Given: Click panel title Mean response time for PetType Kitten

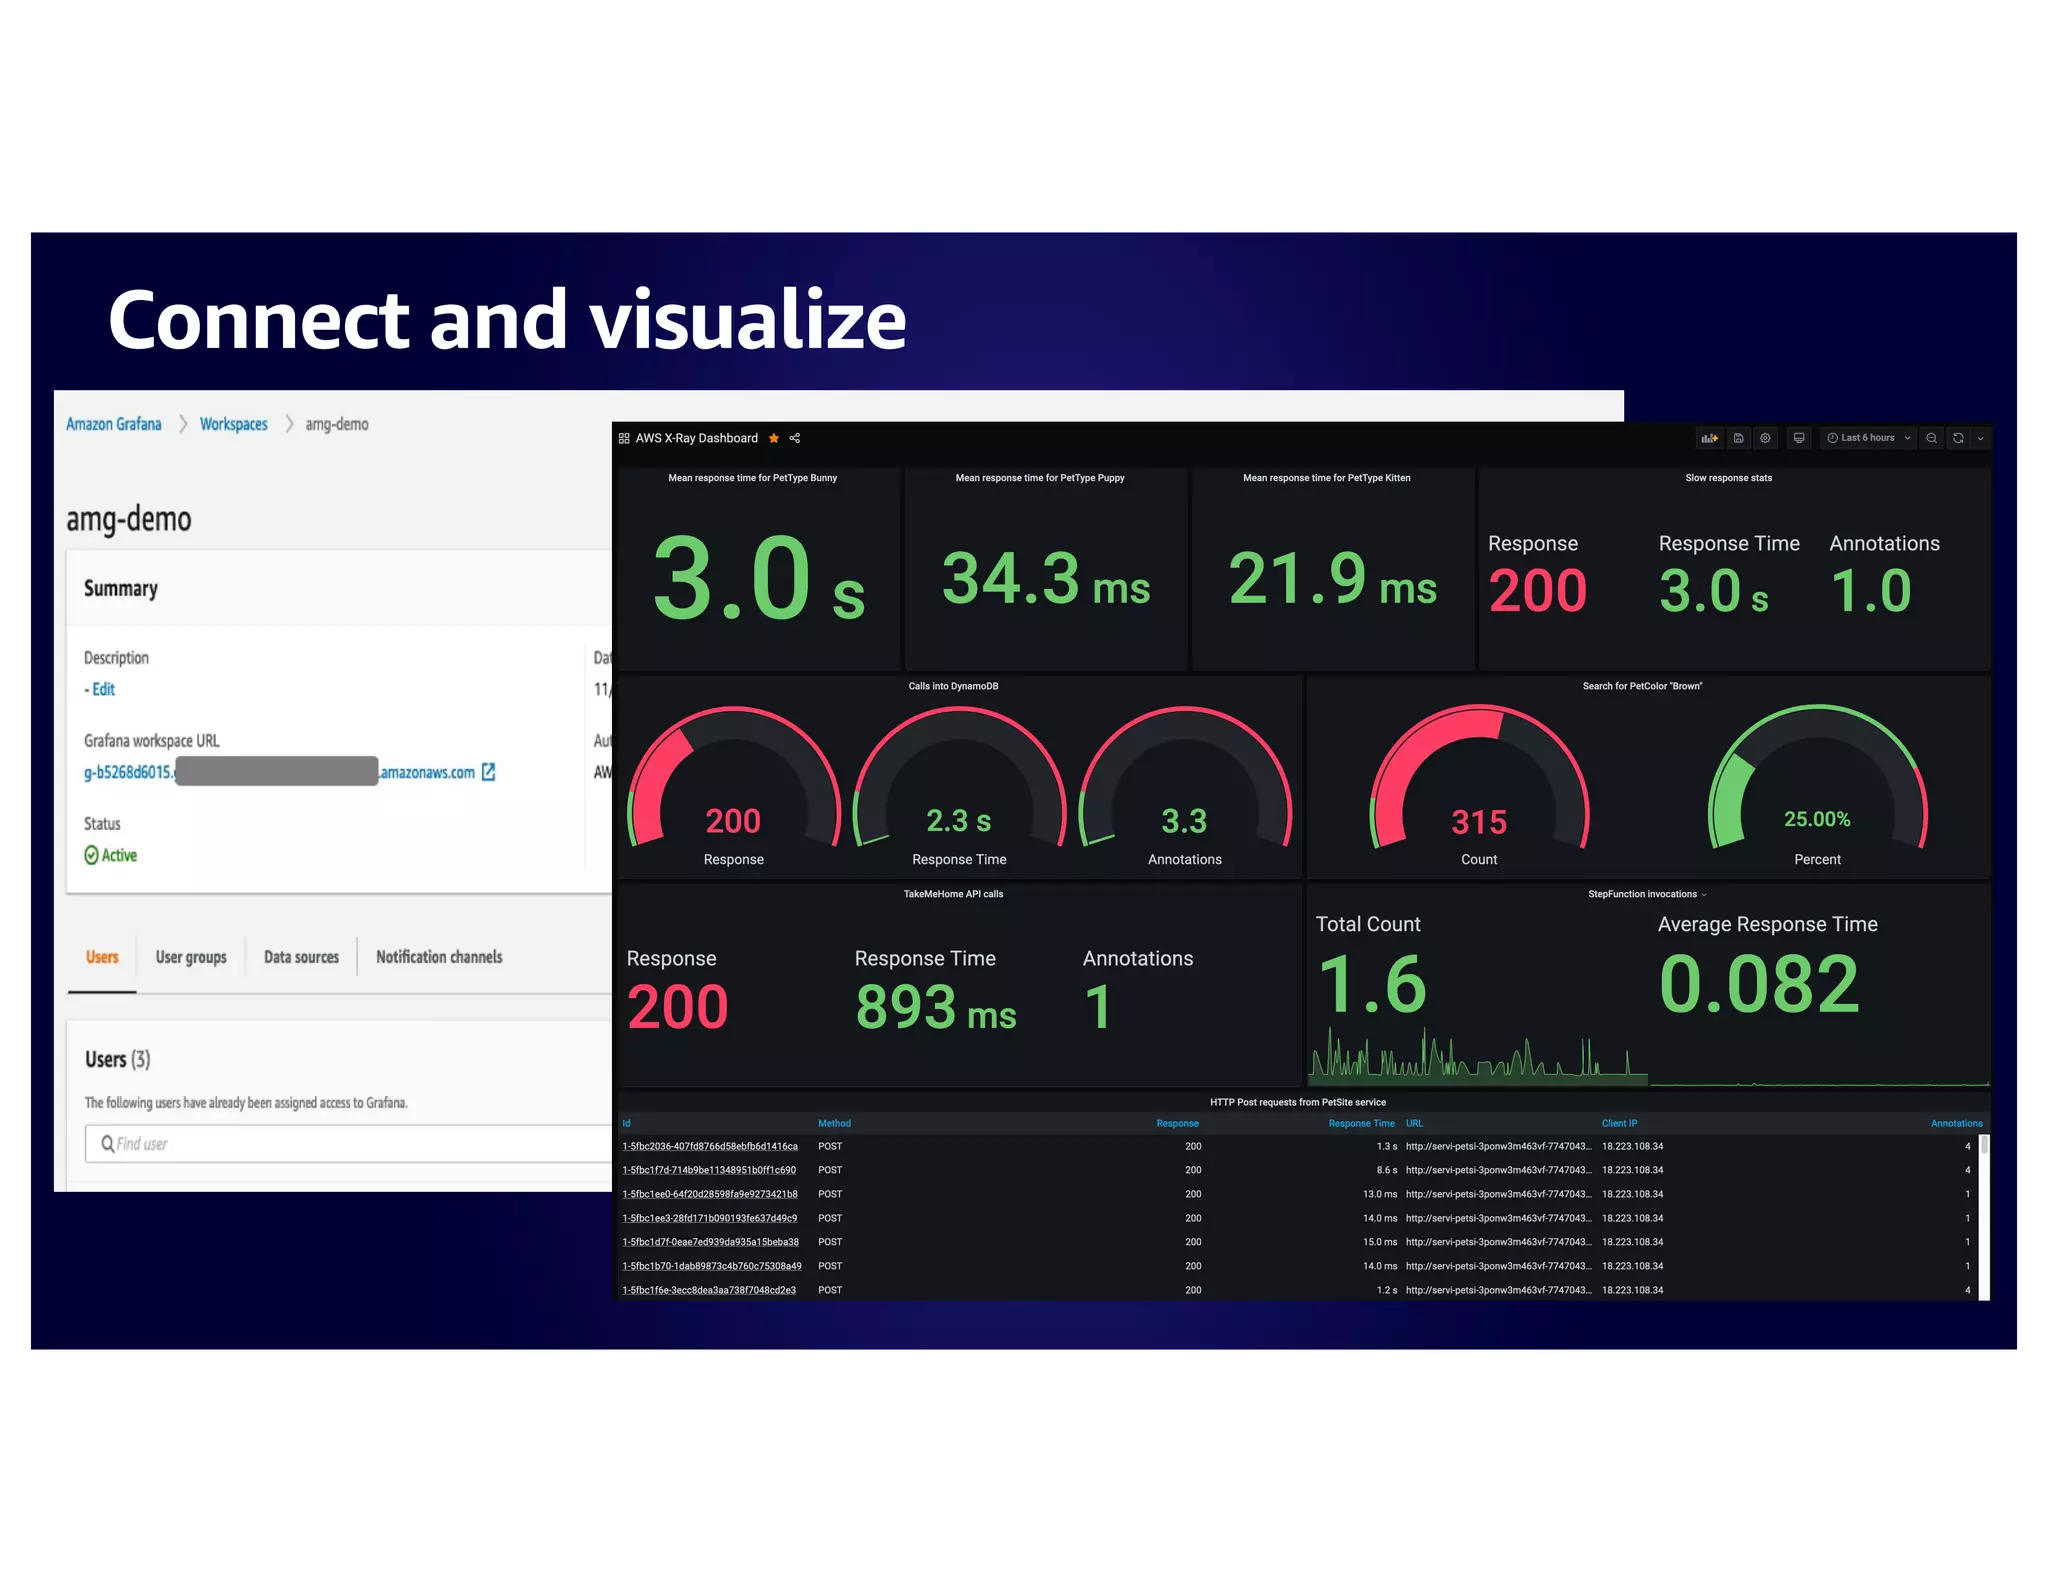Looking at the screenshot, I should click(1326, 478).
